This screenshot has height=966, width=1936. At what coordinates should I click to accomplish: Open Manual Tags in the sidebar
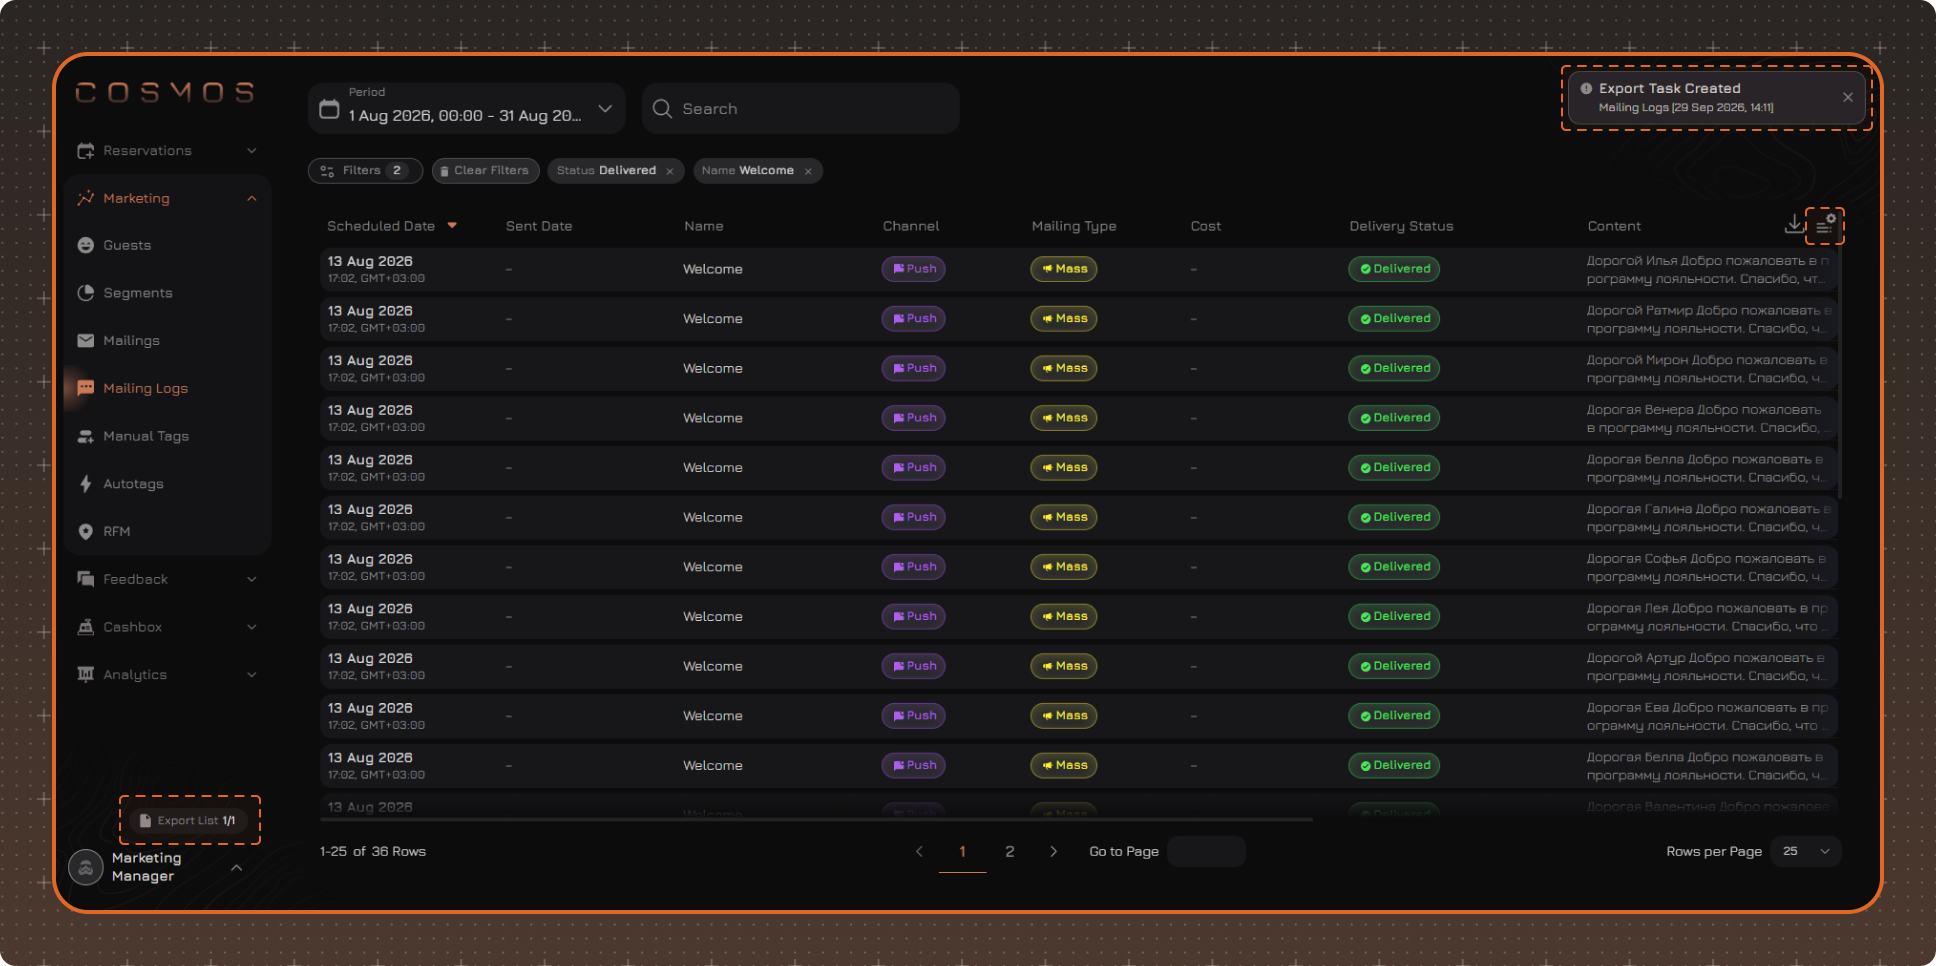(x=146, y=437)
